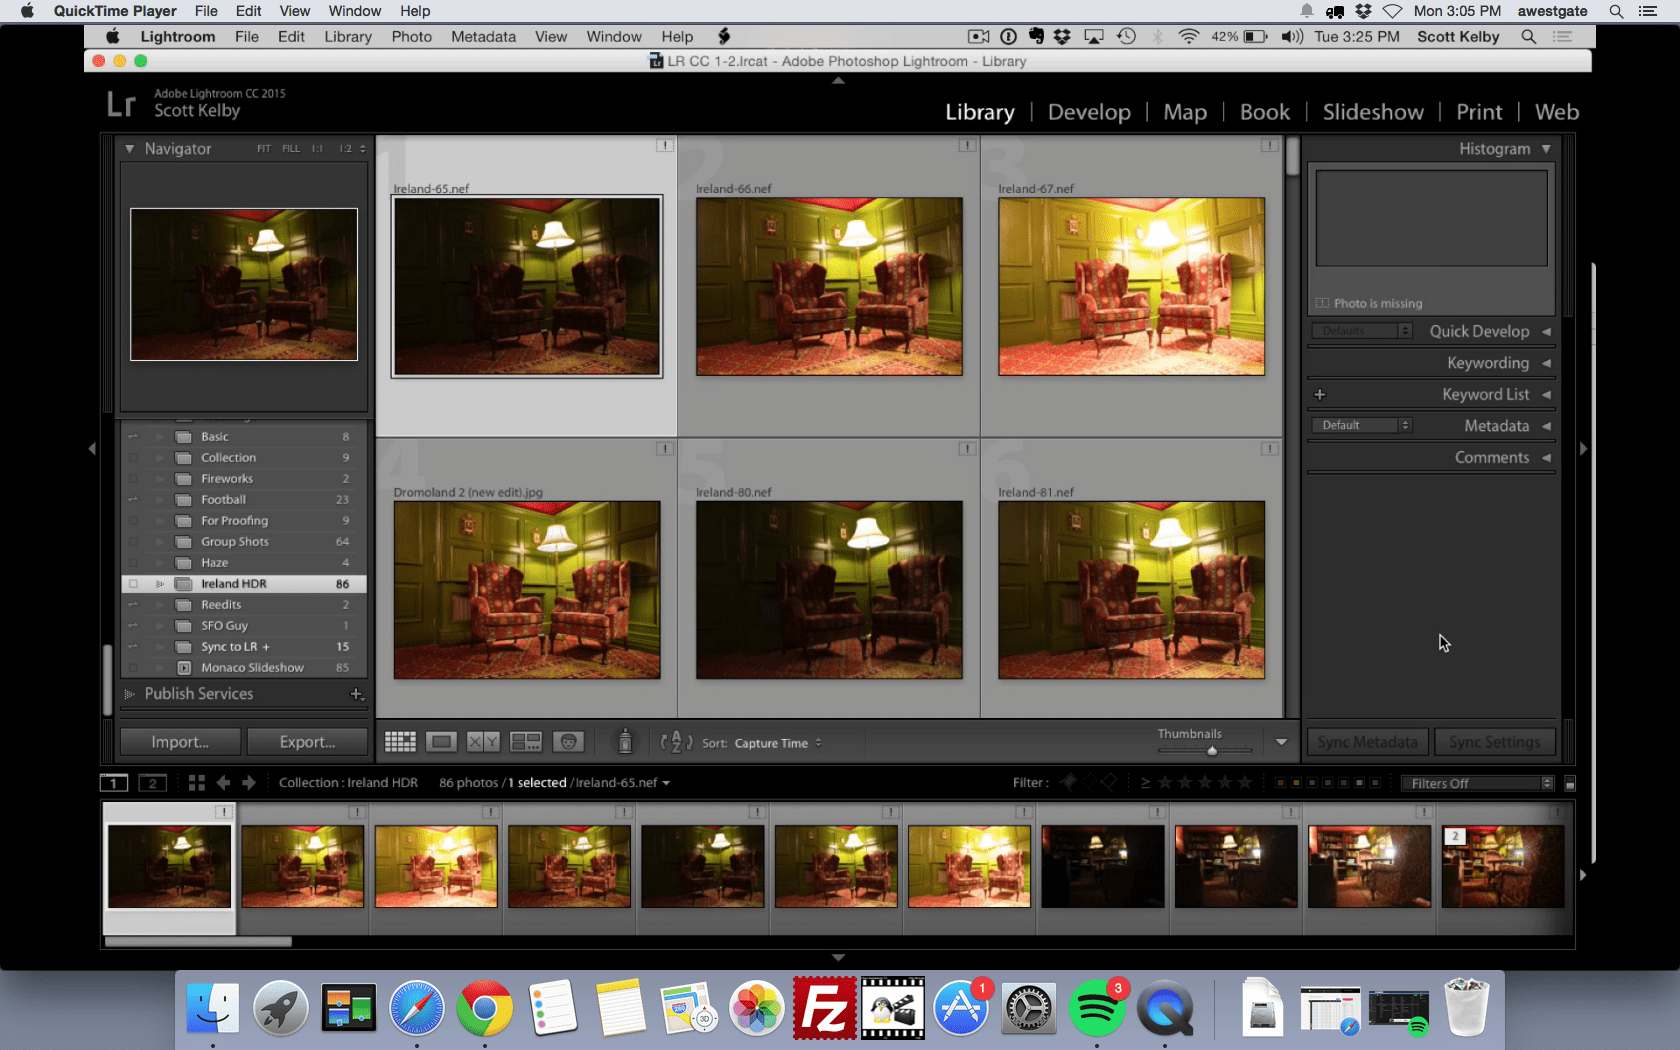1680x1050 pixels.
Task: Toggle the flagged photos filter
Action: click(x=1068, y=783)
